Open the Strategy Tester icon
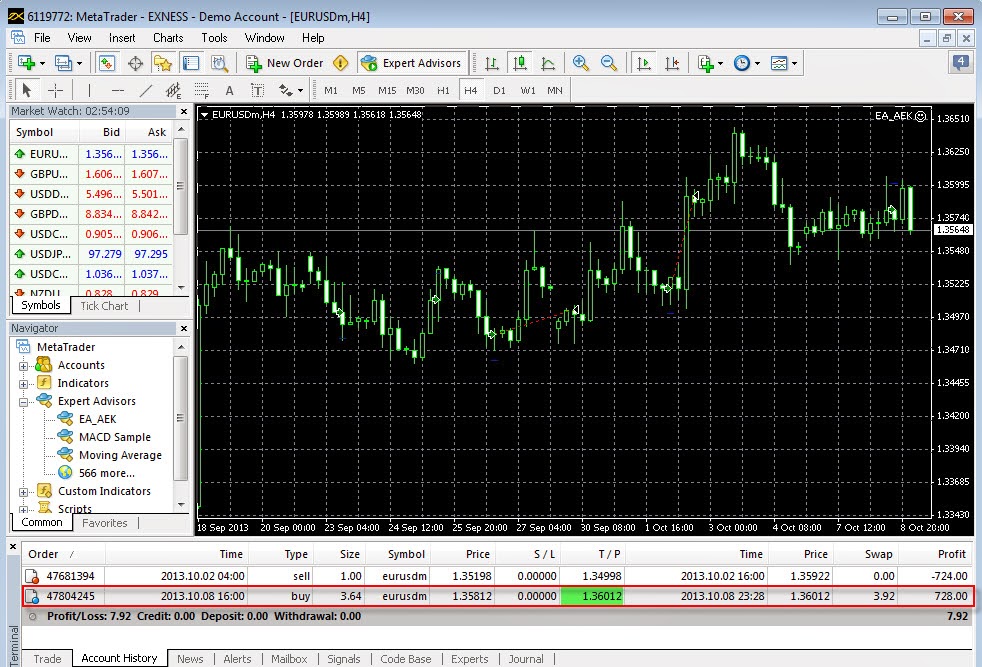This screenshot has width=982, height=667. pos(219,63)
